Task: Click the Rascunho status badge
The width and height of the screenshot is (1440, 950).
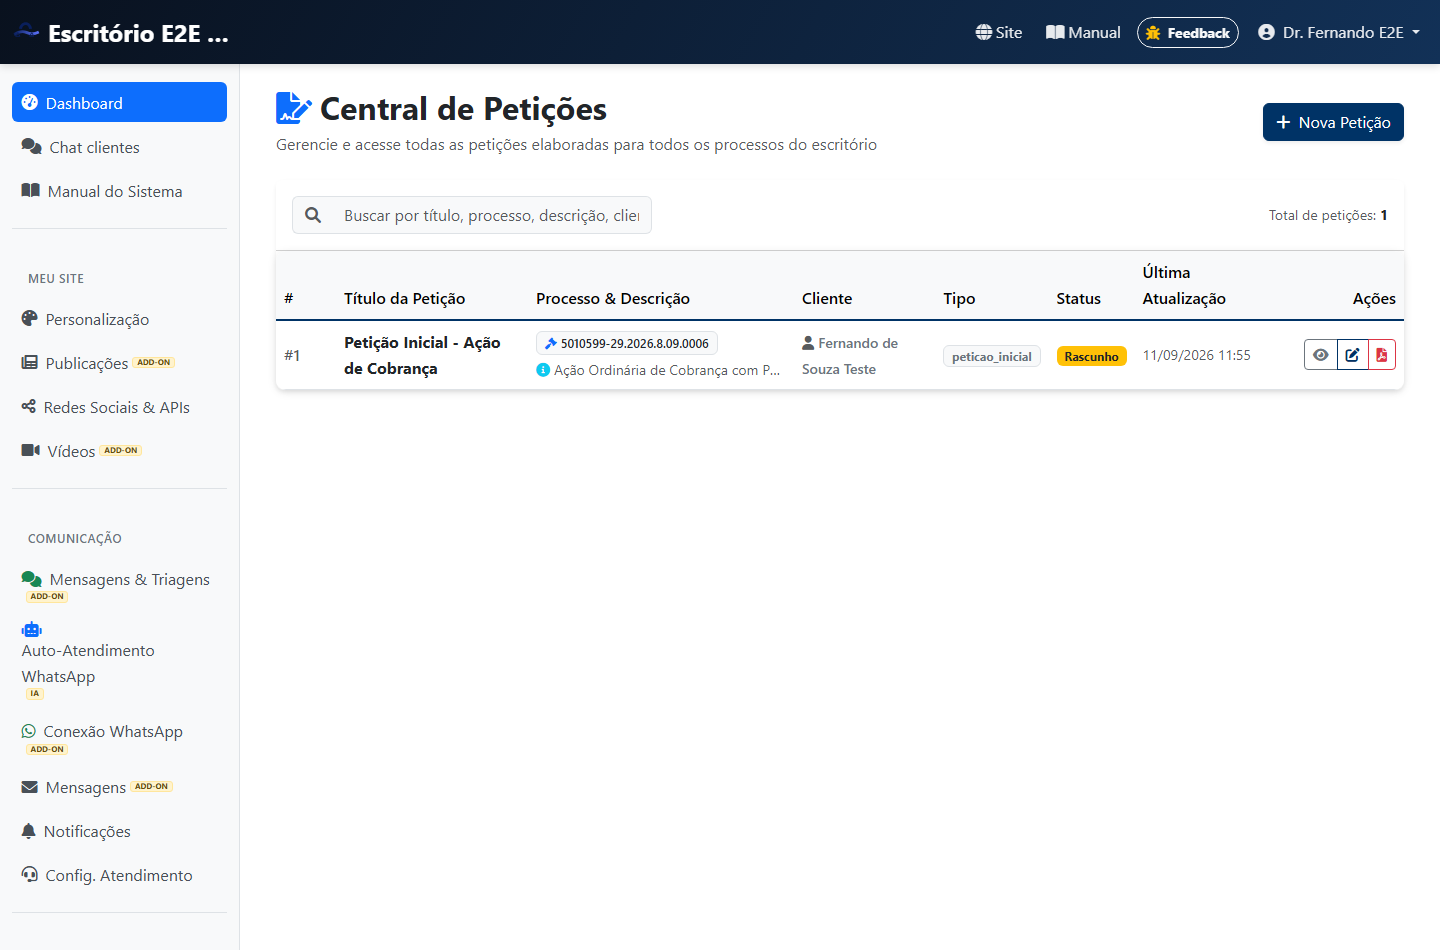Action: coord(1091,356)
